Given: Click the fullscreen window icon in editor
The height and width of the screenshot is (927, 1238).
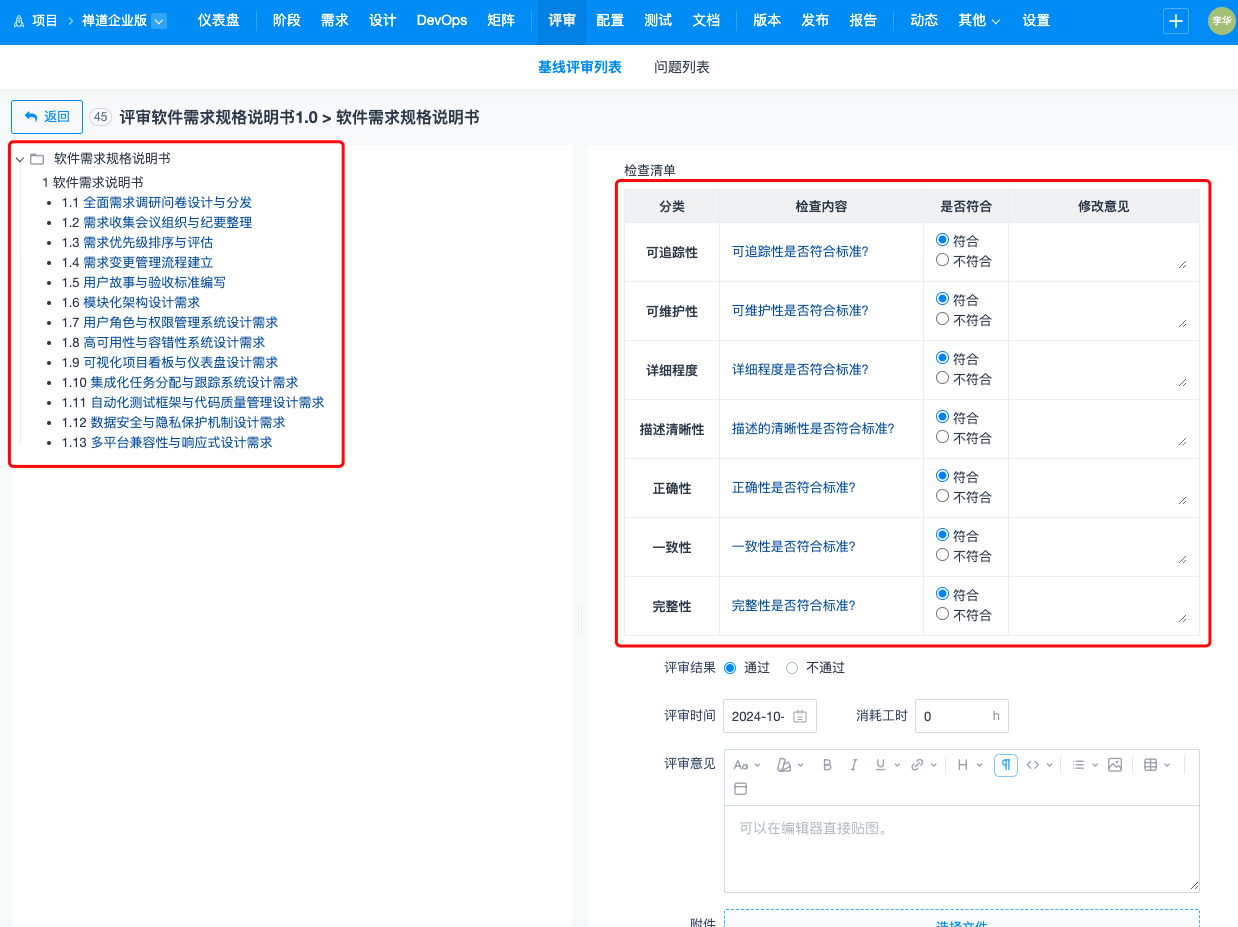Looking at the screenshot, I should click(741, 789).
